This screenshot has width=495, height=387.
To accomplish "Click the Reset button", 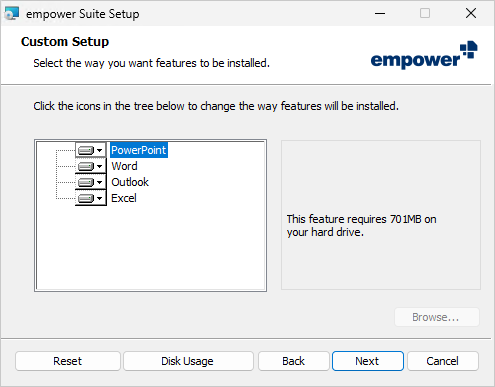I will point(68,361).
